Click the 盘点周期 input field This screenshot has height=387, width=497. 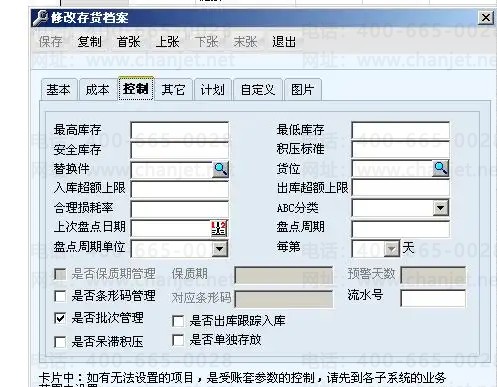(x=400, y=229)
